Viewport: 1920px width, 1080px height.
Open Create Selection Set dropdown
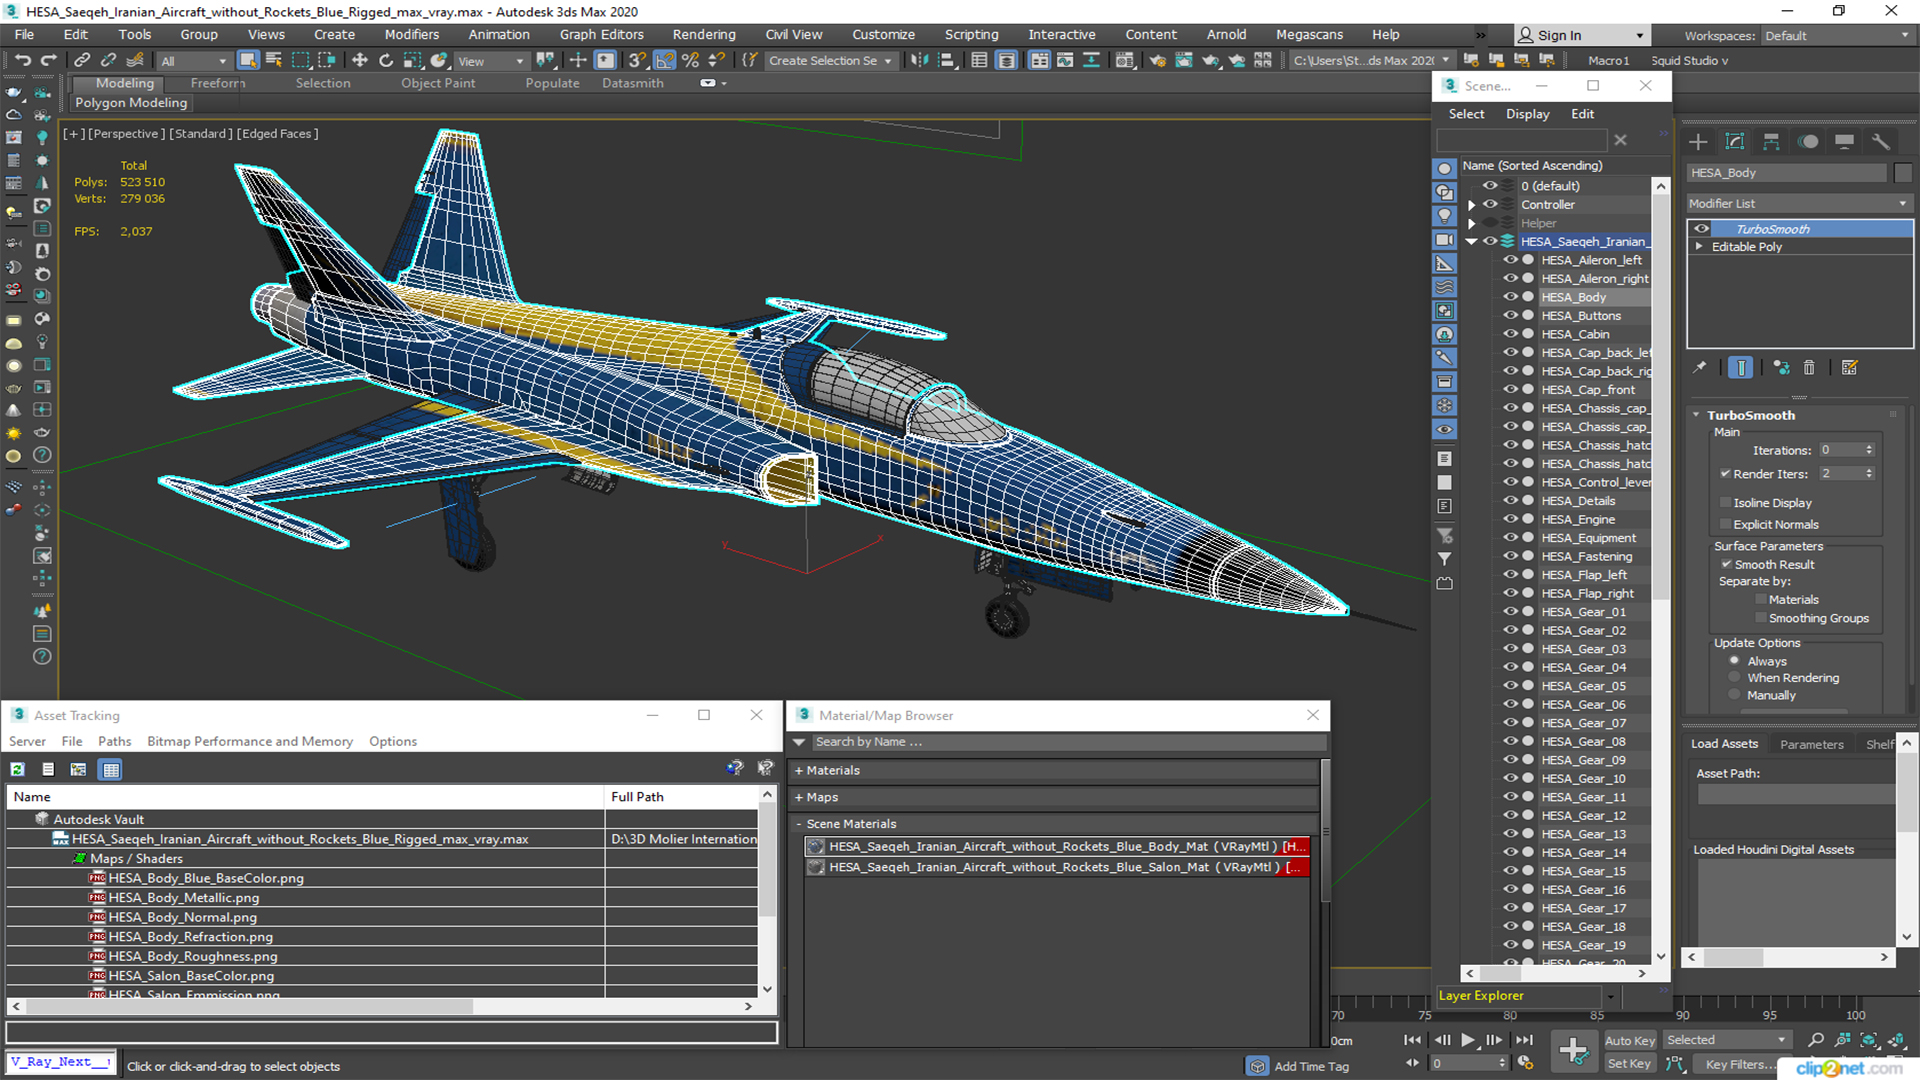click(x=830, y=61)
